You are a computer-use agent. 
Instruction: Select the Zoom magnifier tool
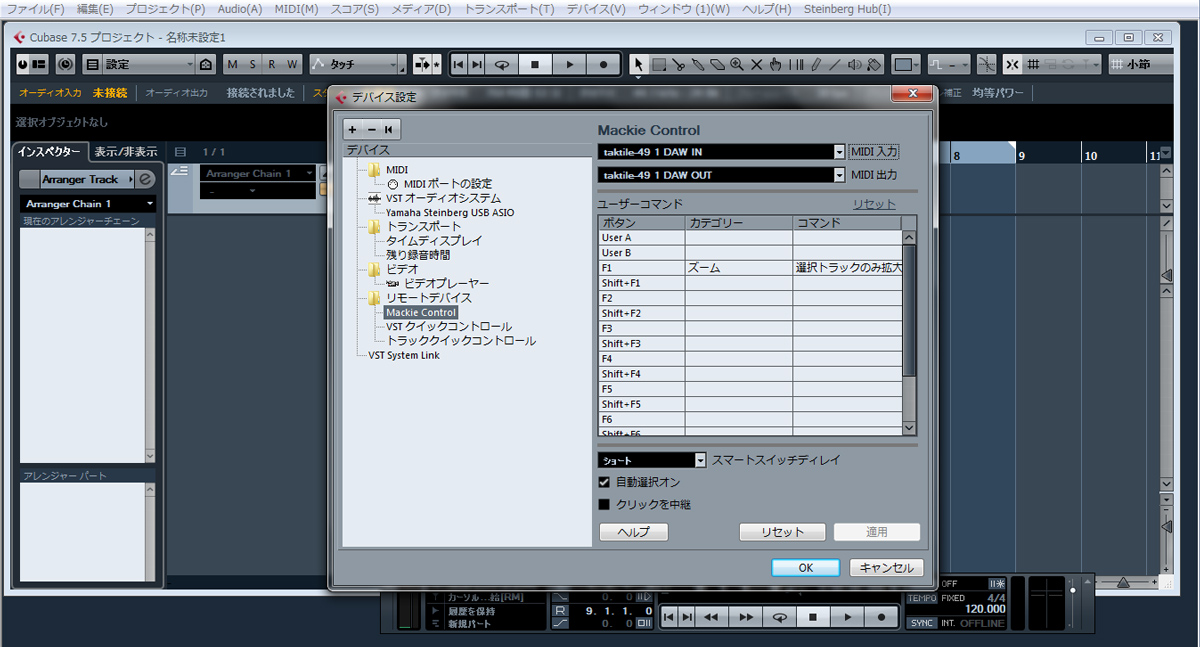click(736, 64)
